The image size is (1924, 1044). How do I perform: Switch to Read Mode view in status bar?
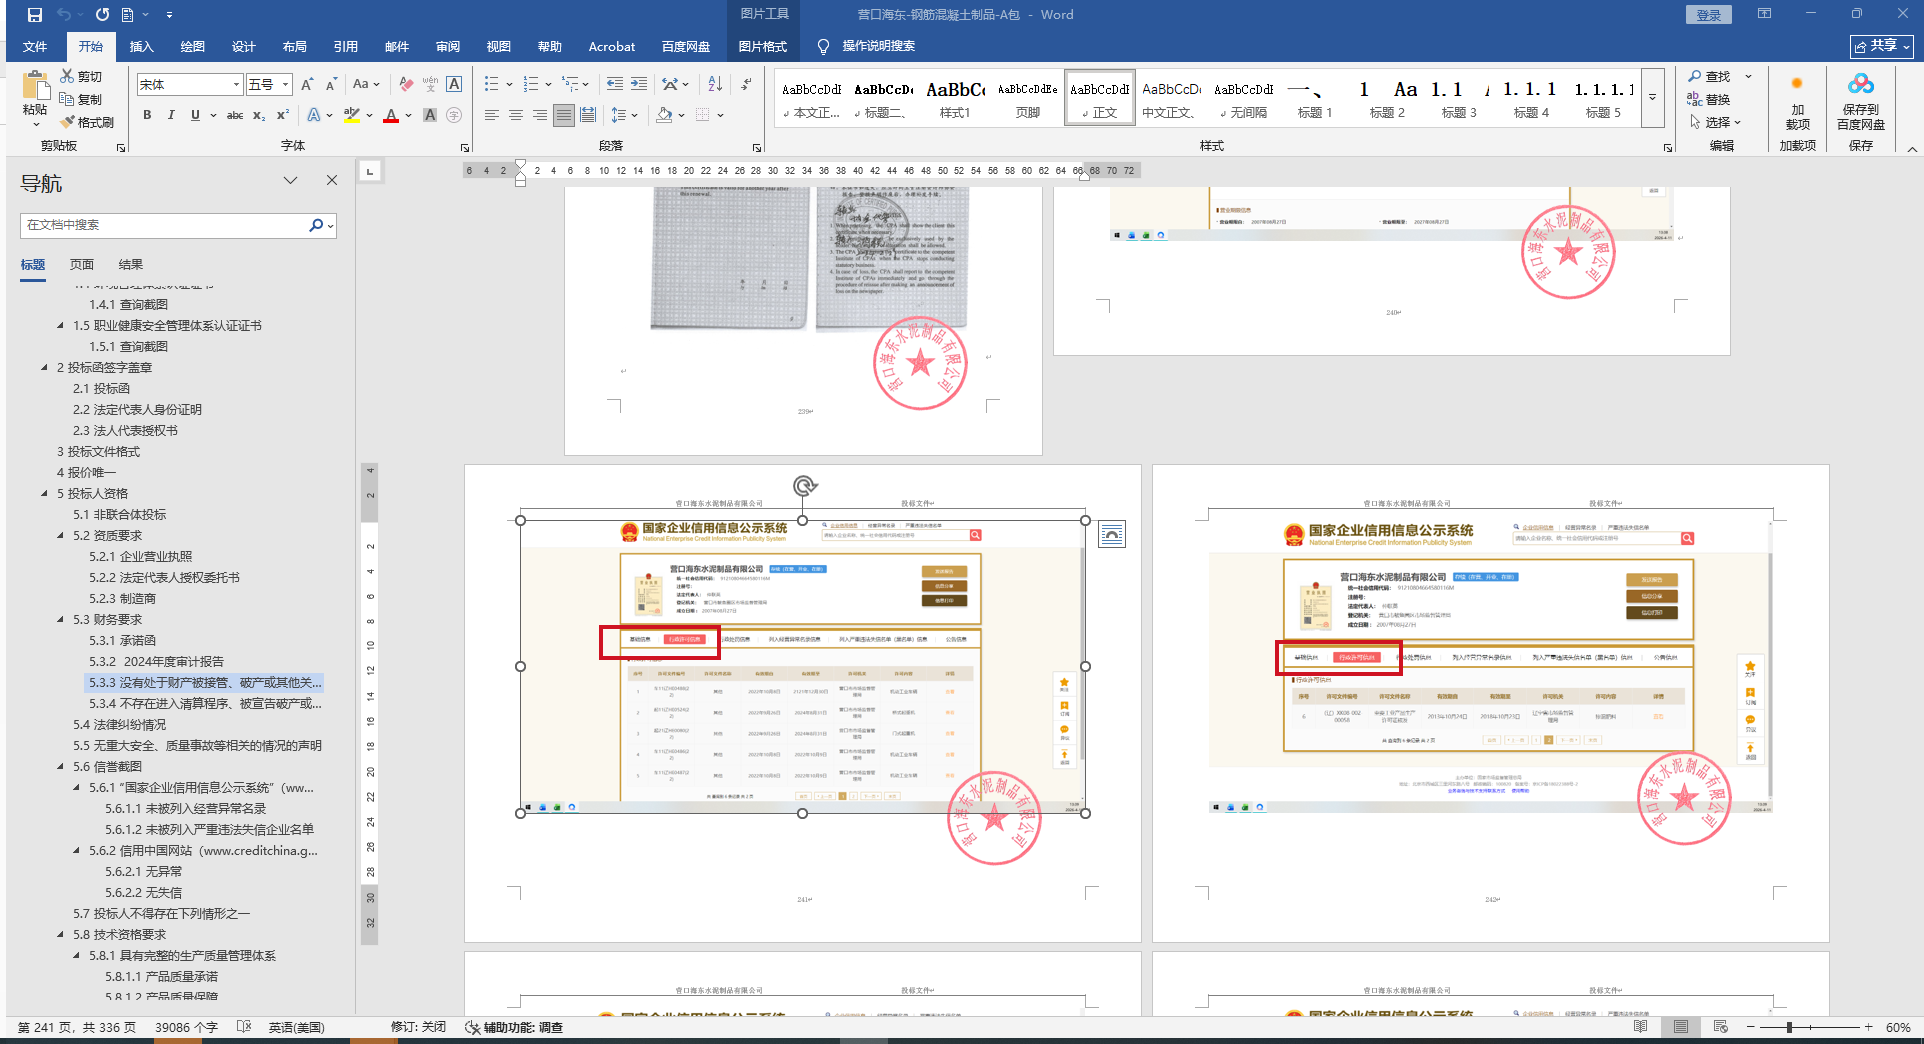1641,1027
